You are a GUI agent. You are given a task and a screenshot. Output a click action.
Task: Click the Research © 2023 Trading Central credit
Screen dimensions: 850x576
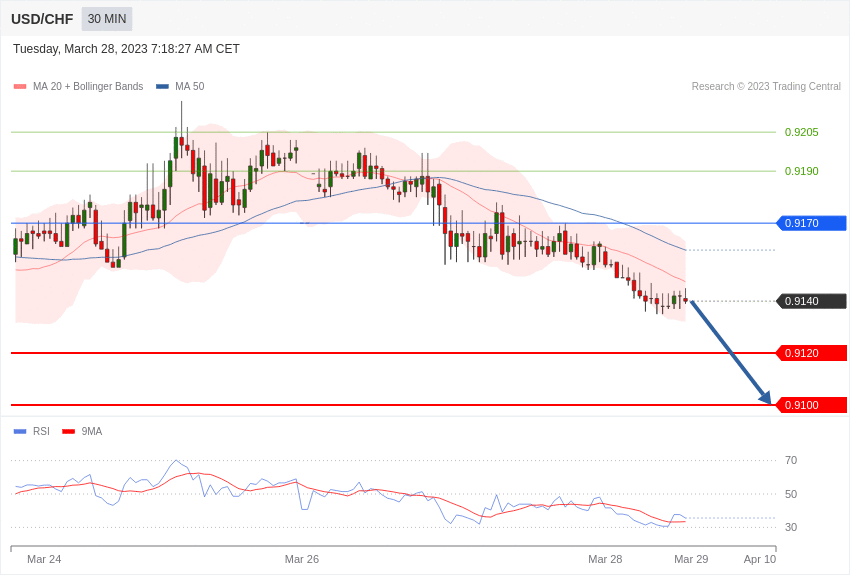[x=766, y=87]
